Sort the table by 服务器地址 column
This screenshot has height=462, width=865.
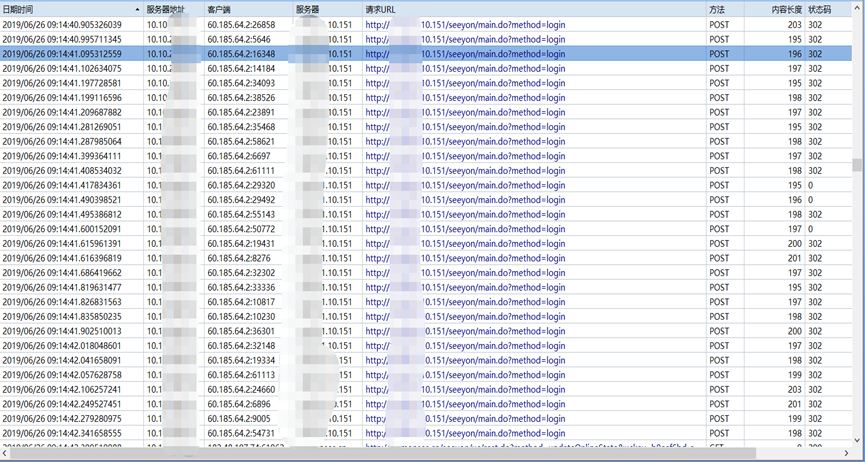click(166, 9)
